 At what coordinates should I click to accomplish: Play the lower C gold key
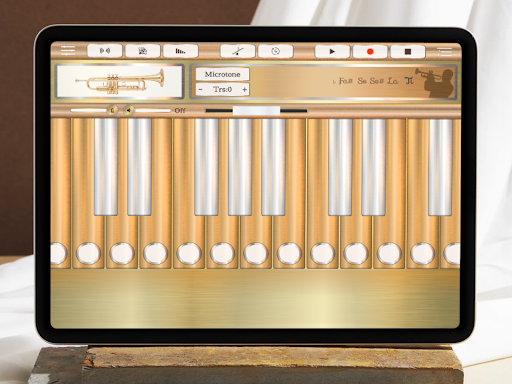click(88, 240)
